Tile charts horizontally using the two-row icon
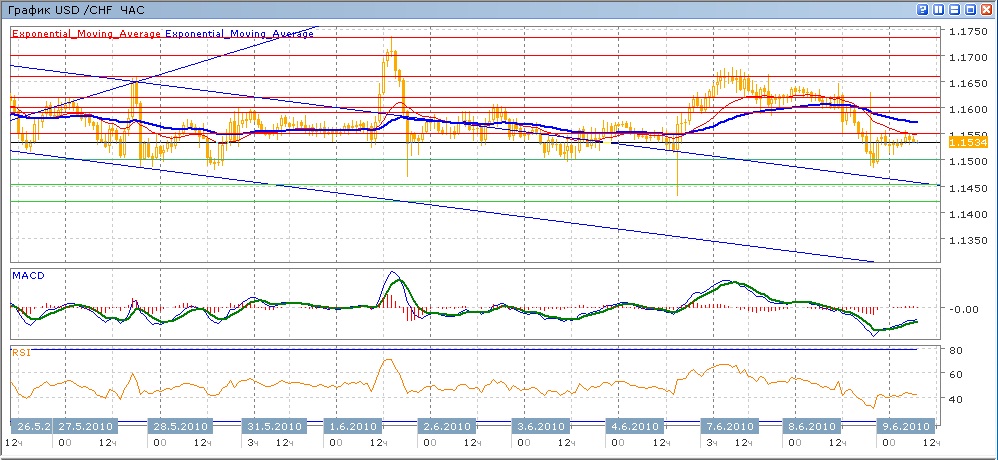 tap(954, 9)
